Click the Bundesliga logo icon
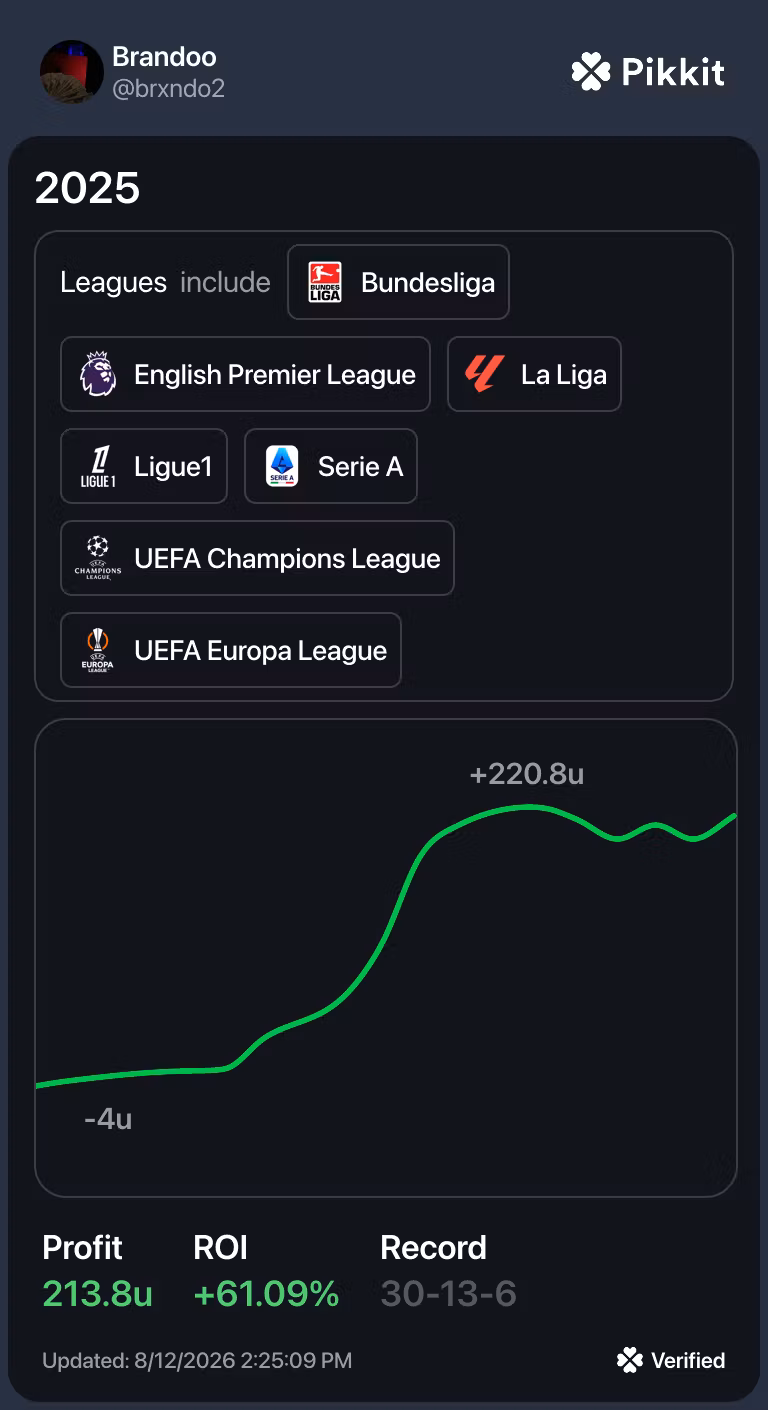The image size is (768, 1410). tap(324, 282)
